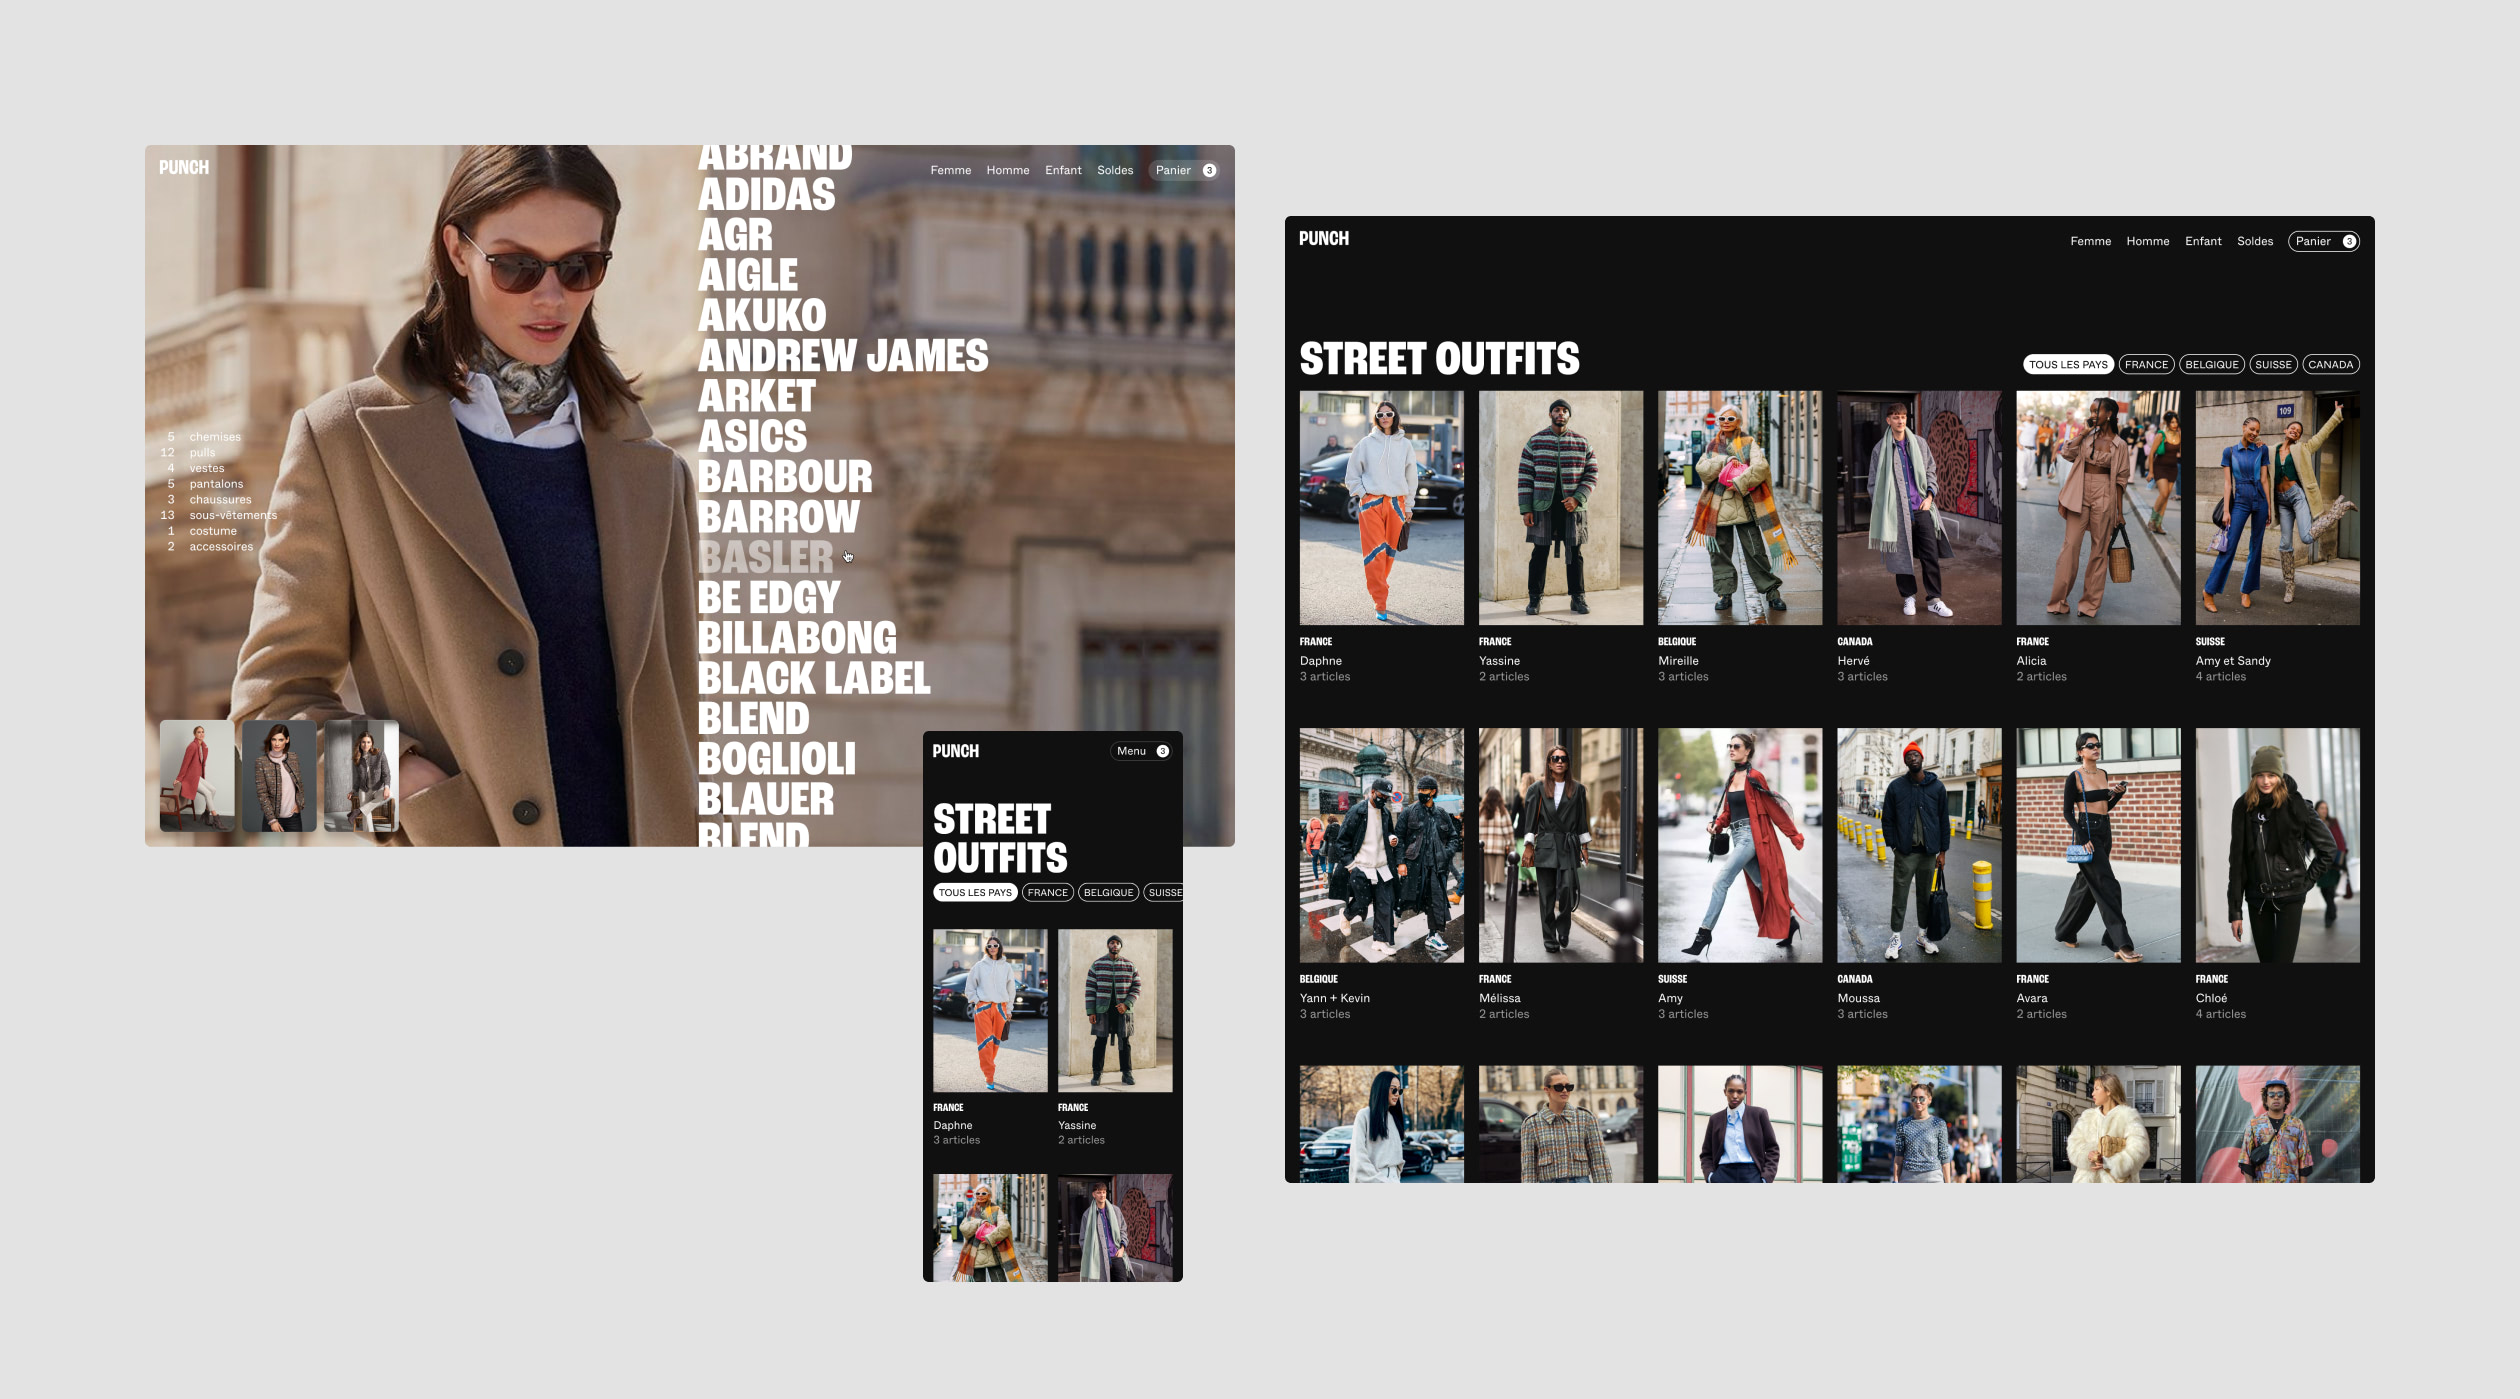Open Alicia outfit photo
The image size is (2520, 1399).
[2097, 508]
